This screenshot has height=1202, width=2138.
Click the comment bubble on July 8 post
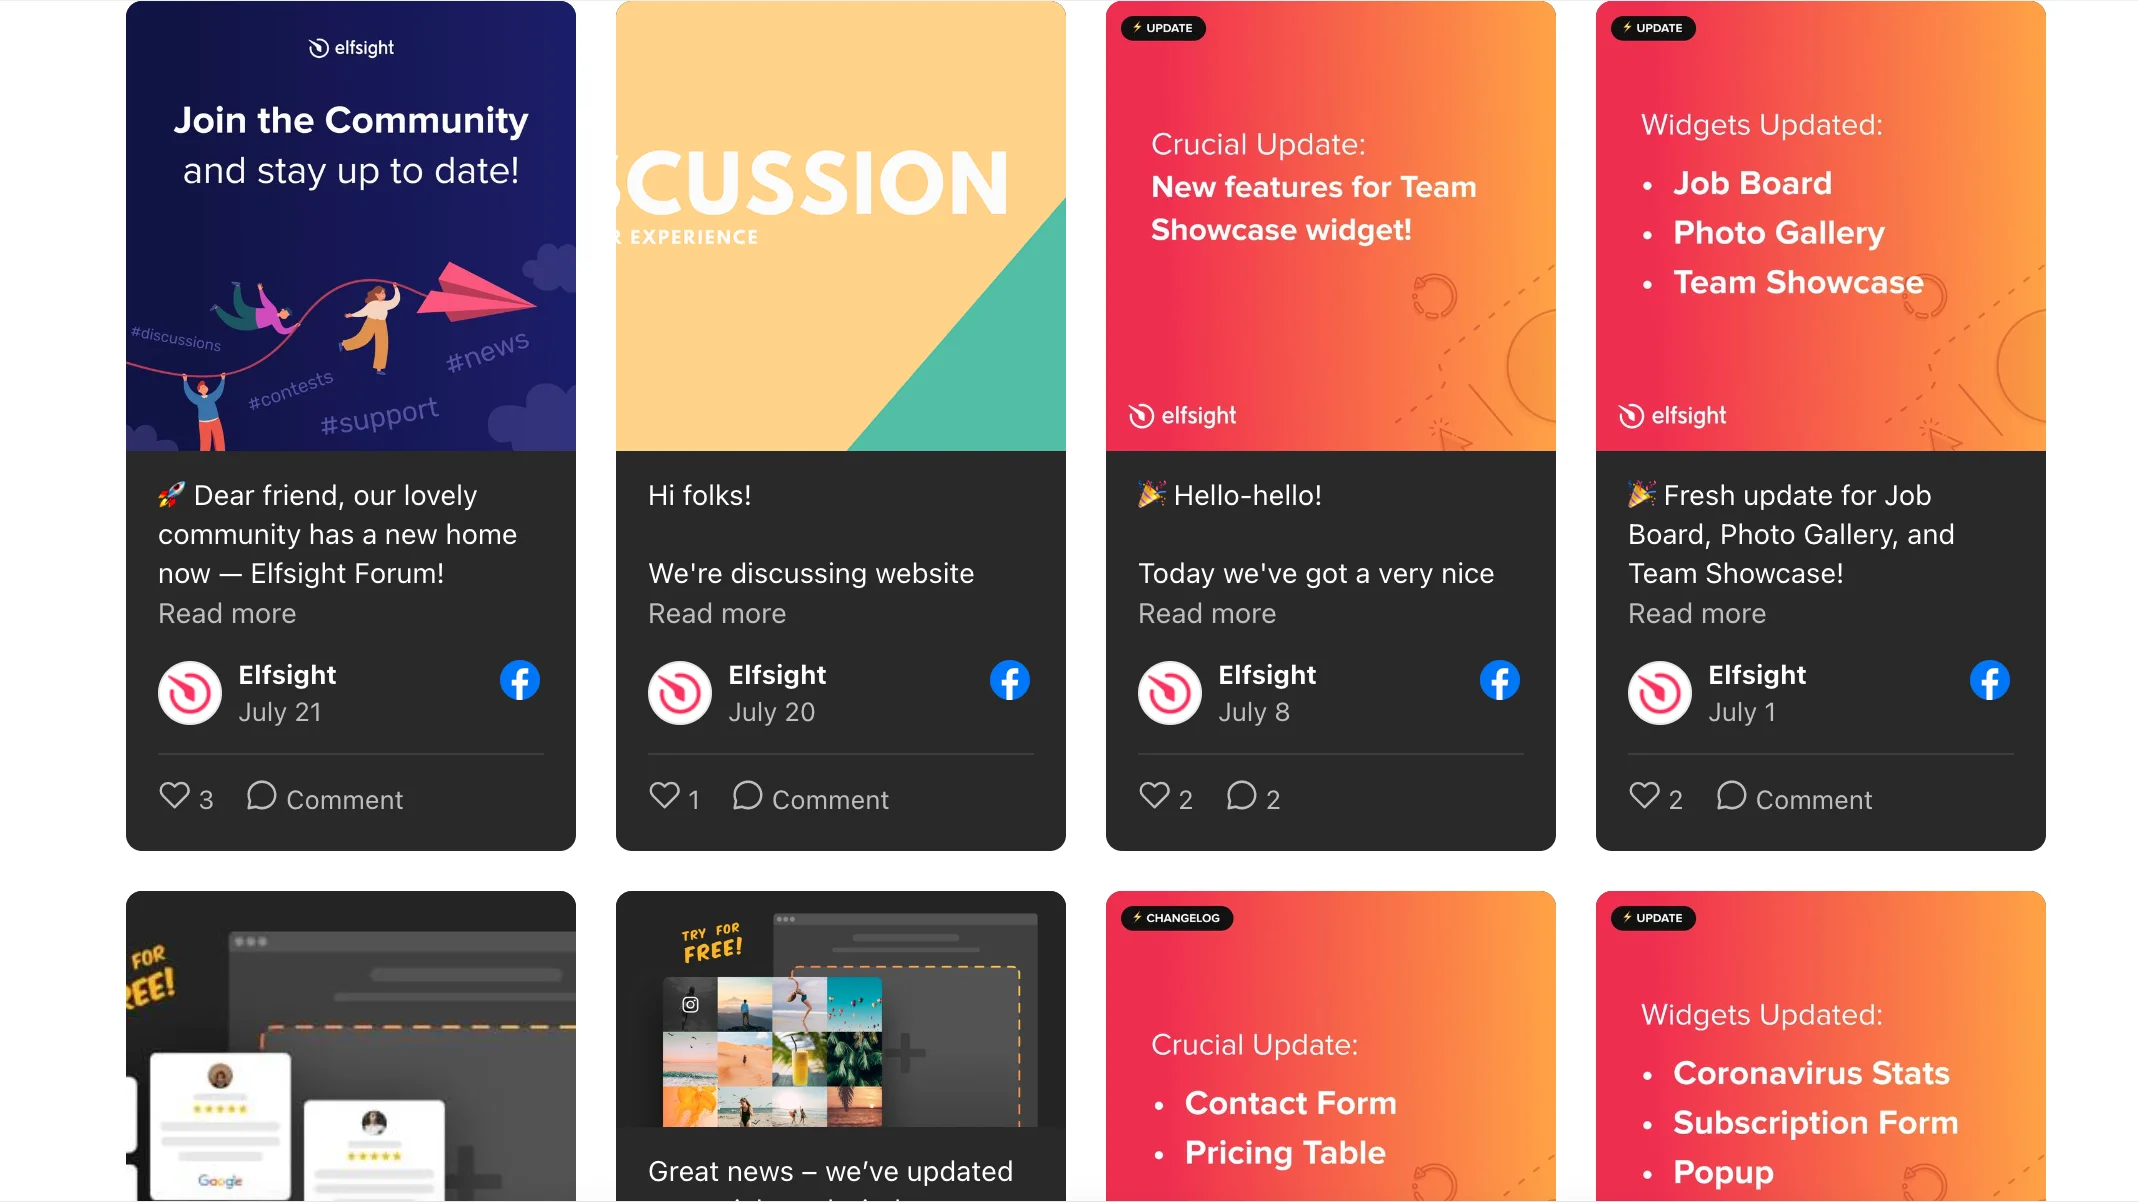[1242, 797]
